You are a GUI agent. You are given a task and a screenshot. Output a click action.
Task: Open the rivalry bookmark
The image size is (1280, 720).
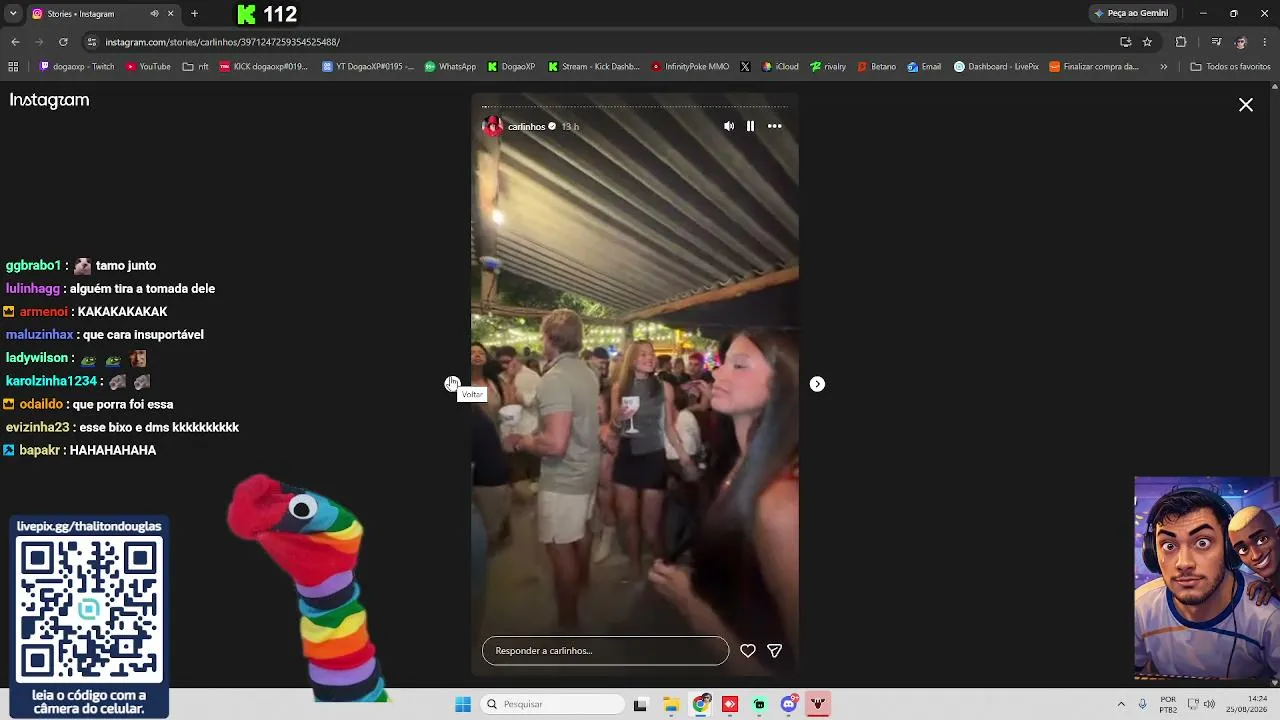click(828, 67)
